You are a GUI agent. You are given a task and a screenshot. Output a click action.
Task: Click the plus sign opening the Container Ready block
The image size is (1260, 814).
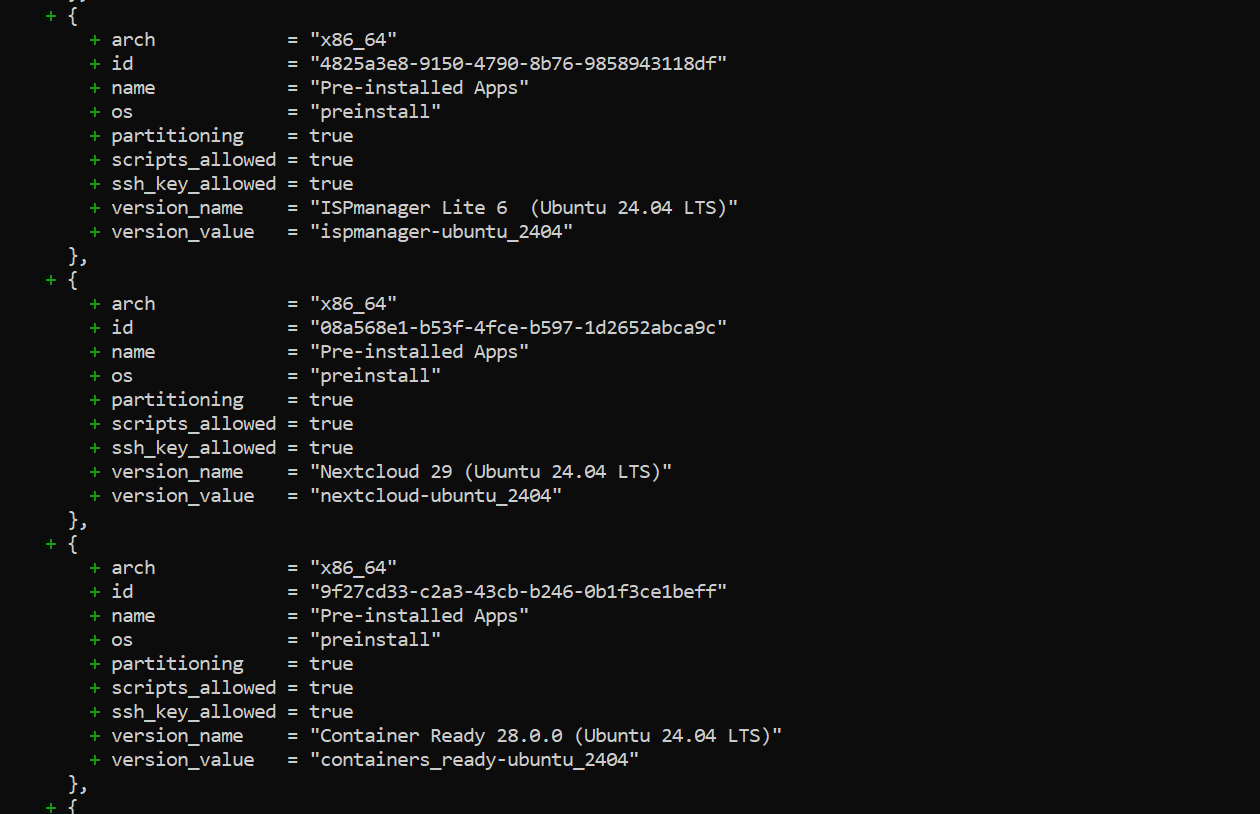point(51,544)
